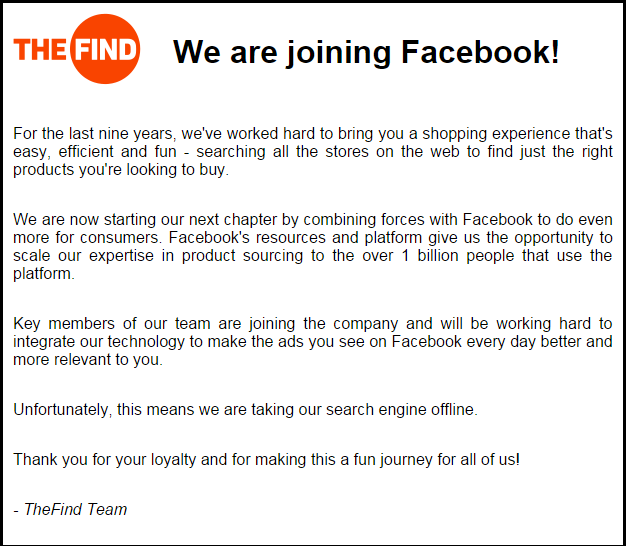The image size is (626, 546).
Task: Click the 'Unfortunately, this means' sentence
Action: pyautogui.click(x=245, y=410)
